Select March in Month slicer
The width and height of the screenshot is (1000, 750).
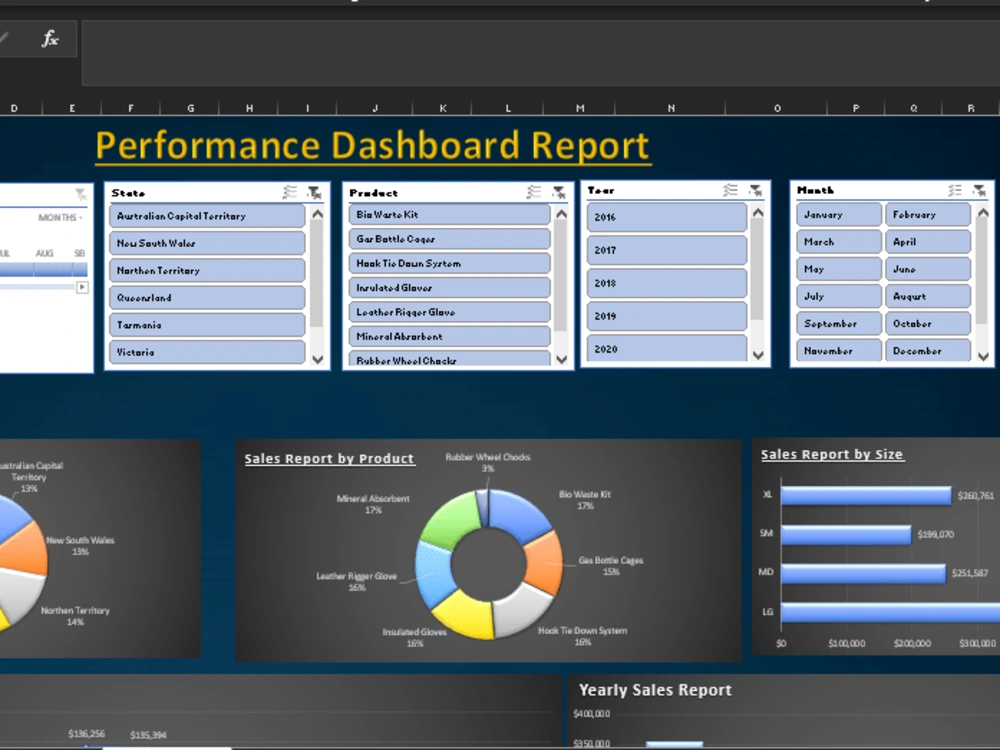(839, 242)
